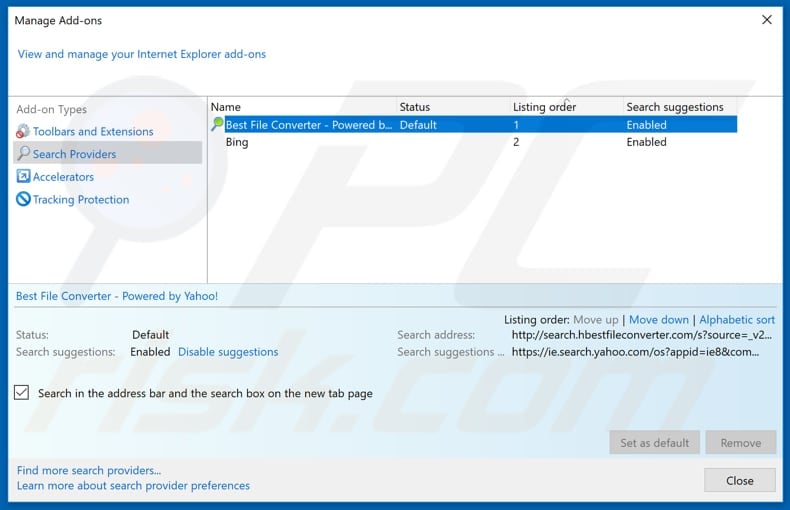Toggle the address bar search checkbox
790x510 pixels.
tap(21, 392)
